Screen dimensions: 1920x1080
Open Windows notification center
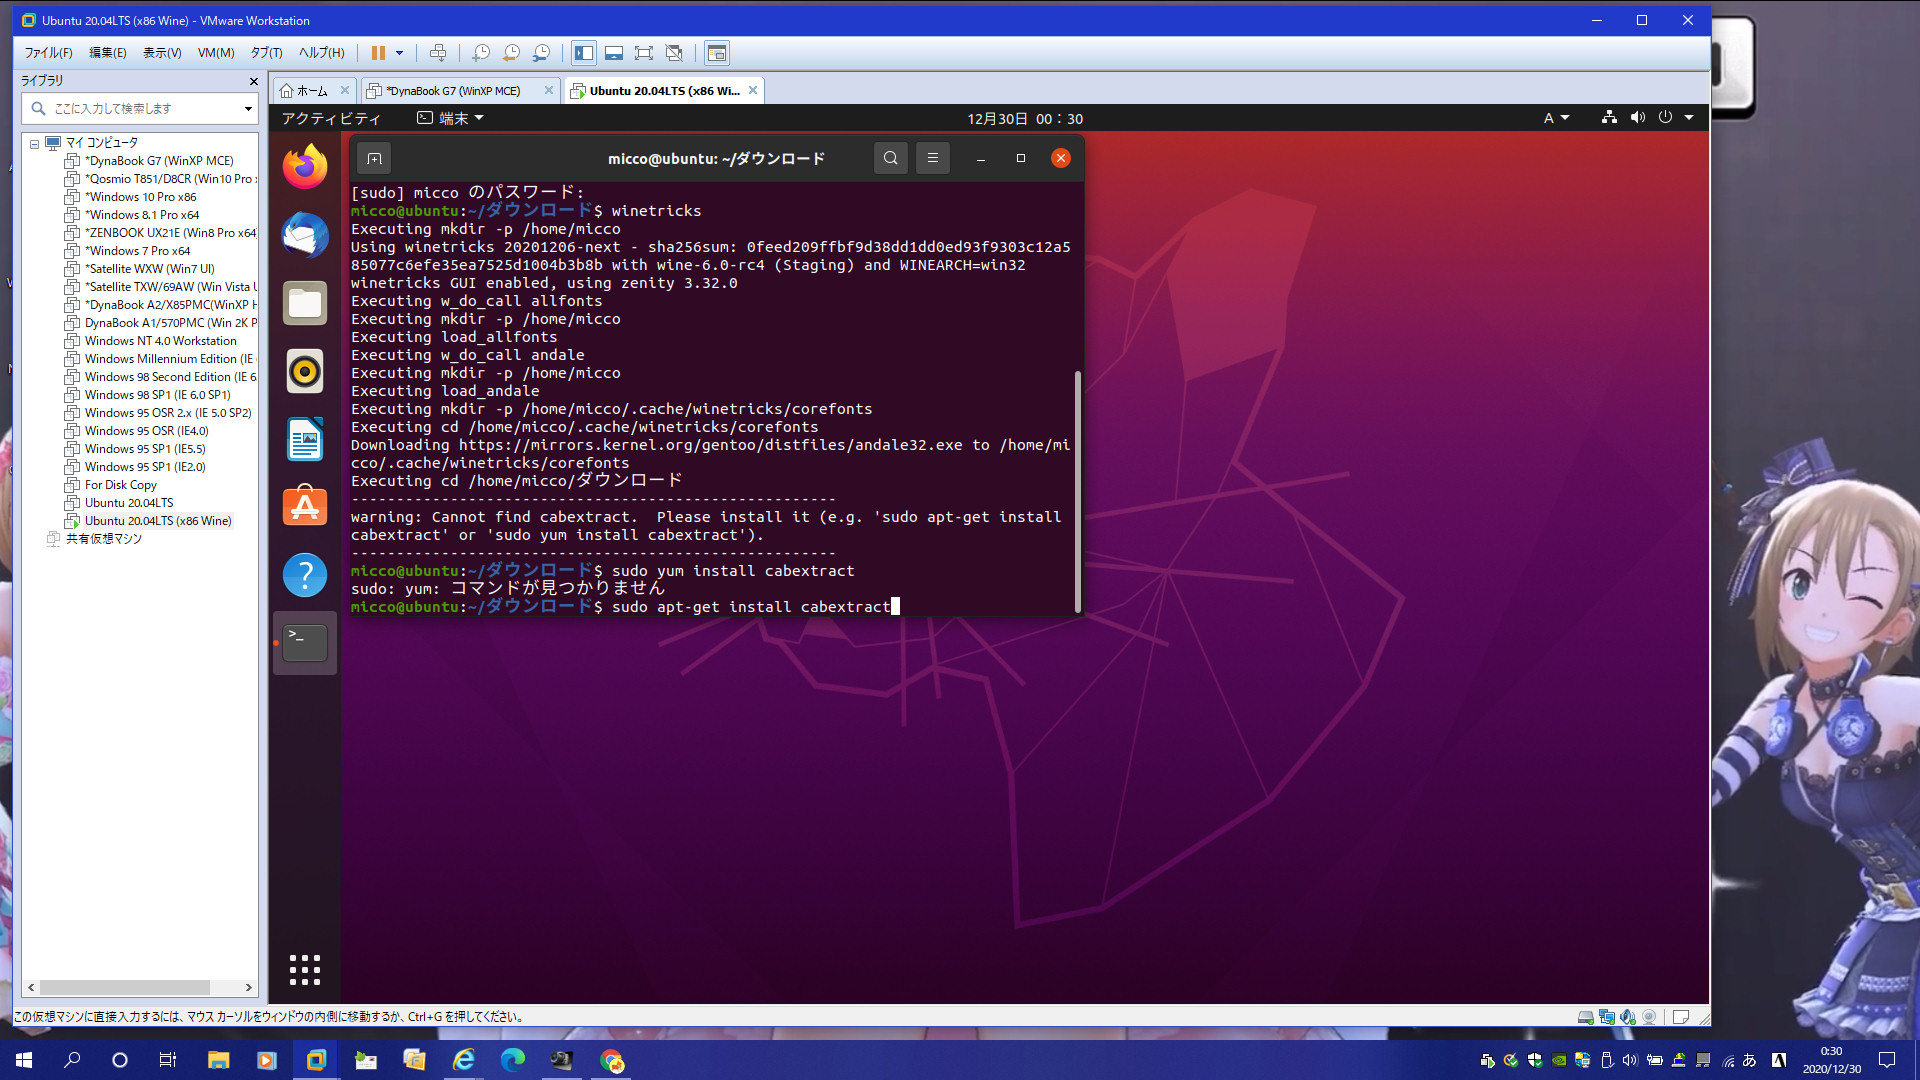coord(1887,1060)
